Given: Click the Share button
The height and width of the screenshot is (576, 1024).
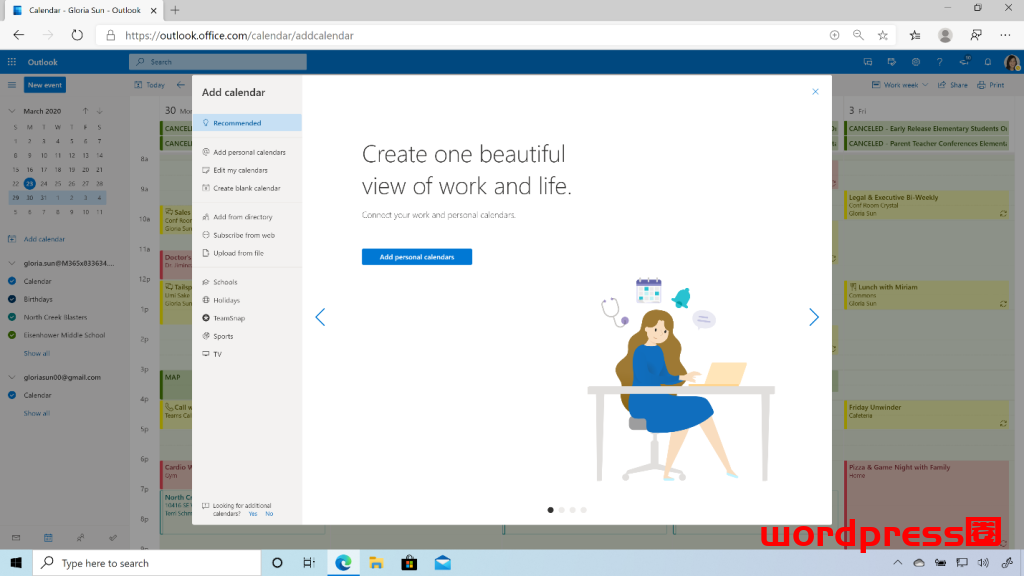Looking at the screenshot, I should pyautogui.click(x=953, y=85).
